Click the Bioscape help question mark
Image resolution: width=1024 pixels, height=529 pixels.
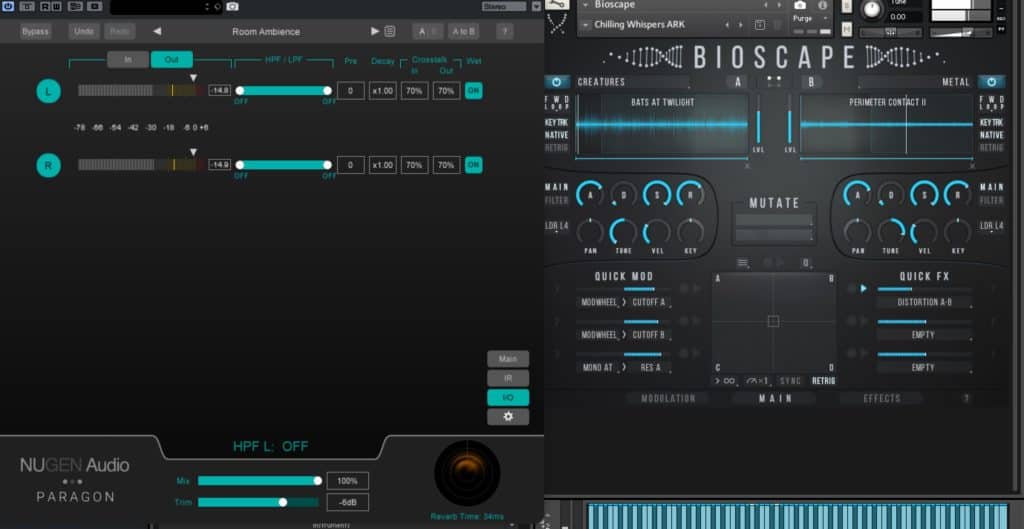(x=966, y=398)
